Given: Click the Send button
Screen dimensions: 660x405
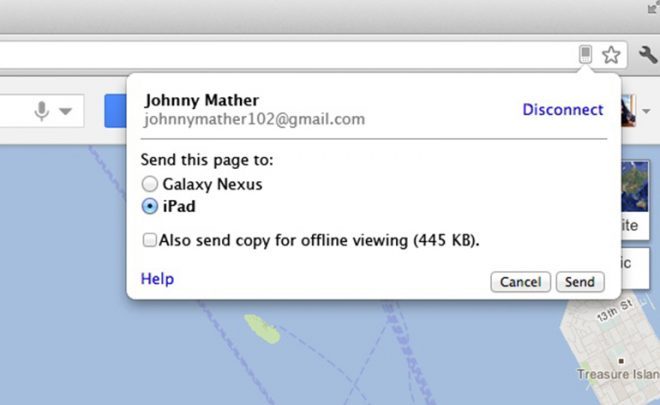Looking at the screenshot, I should pos(580,282).
